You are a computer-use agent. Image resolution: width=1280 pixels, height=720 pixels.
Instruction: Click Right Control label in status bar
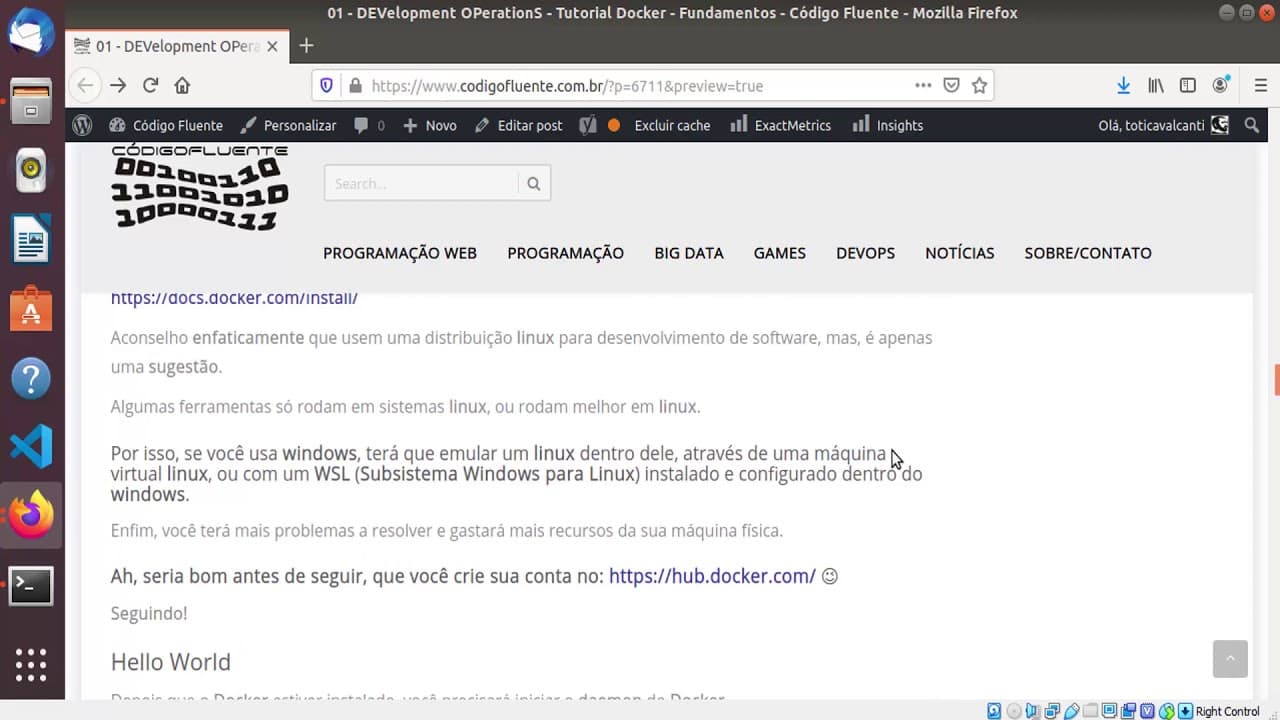tap(1227, 711)
